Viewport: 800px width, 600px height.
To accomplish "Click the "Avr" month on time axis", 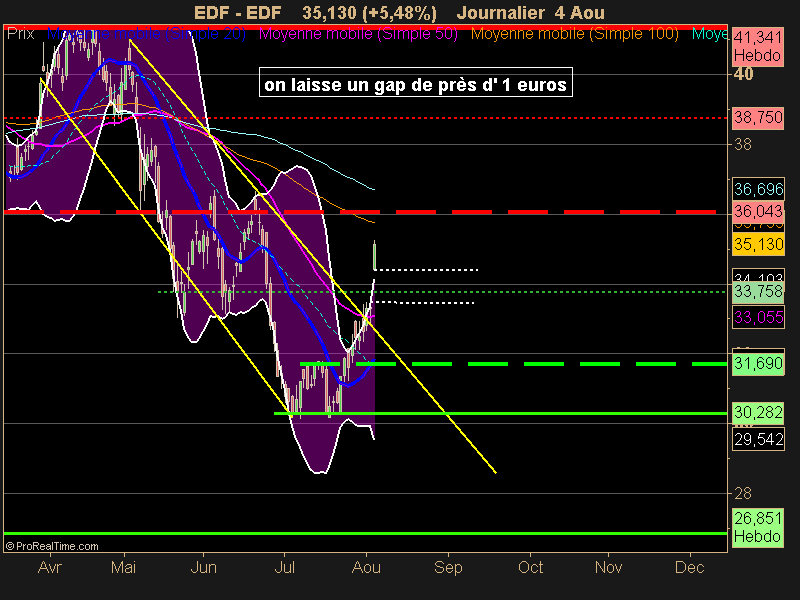I will point(50,567).
